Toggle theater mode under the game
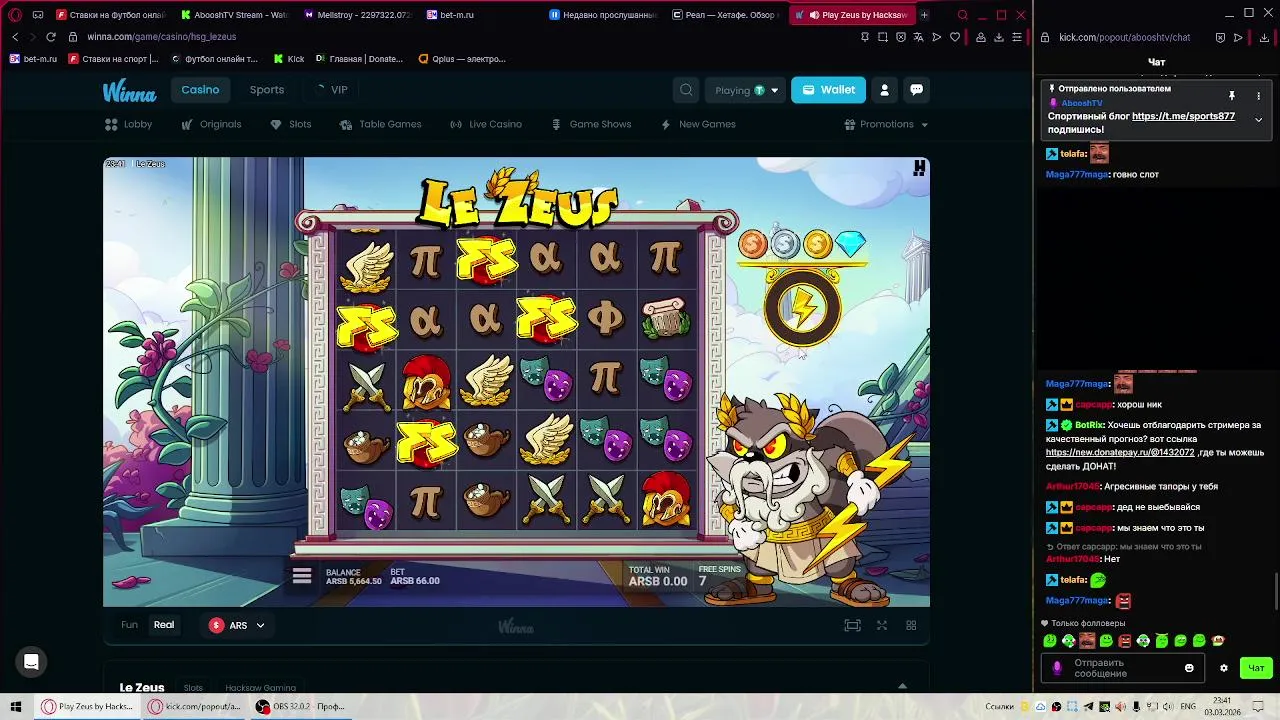1280x720 pixels. [x=852, y=625]
